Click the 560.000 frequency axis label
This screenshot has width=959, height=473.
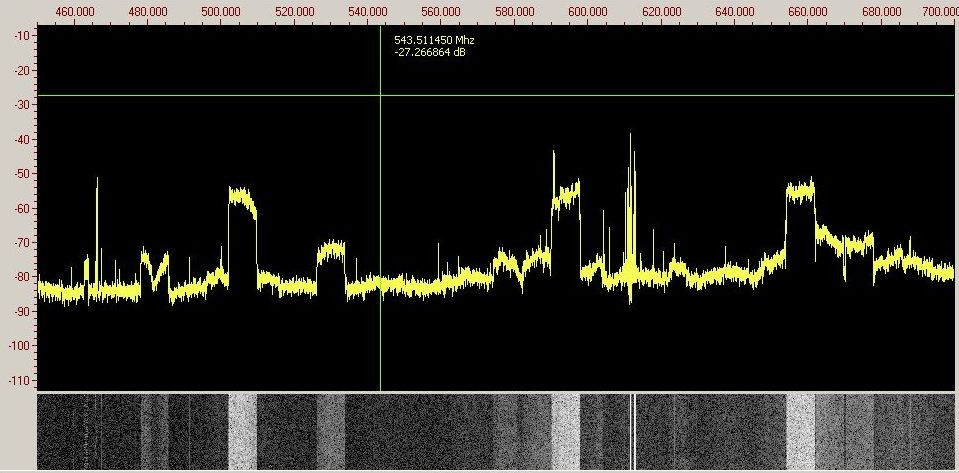coord(442,12)
